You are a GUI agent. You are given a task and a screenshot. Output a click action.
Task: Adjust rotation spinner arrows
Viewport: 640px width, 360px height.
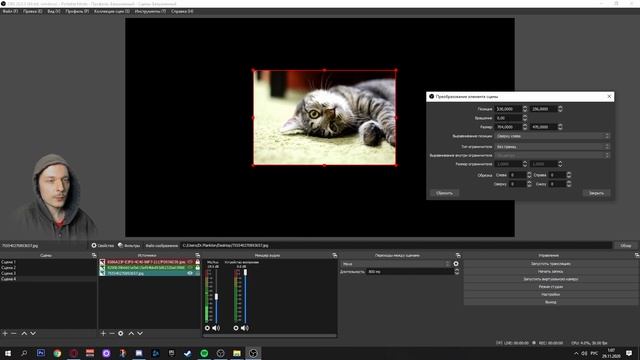tap(525, 118)
